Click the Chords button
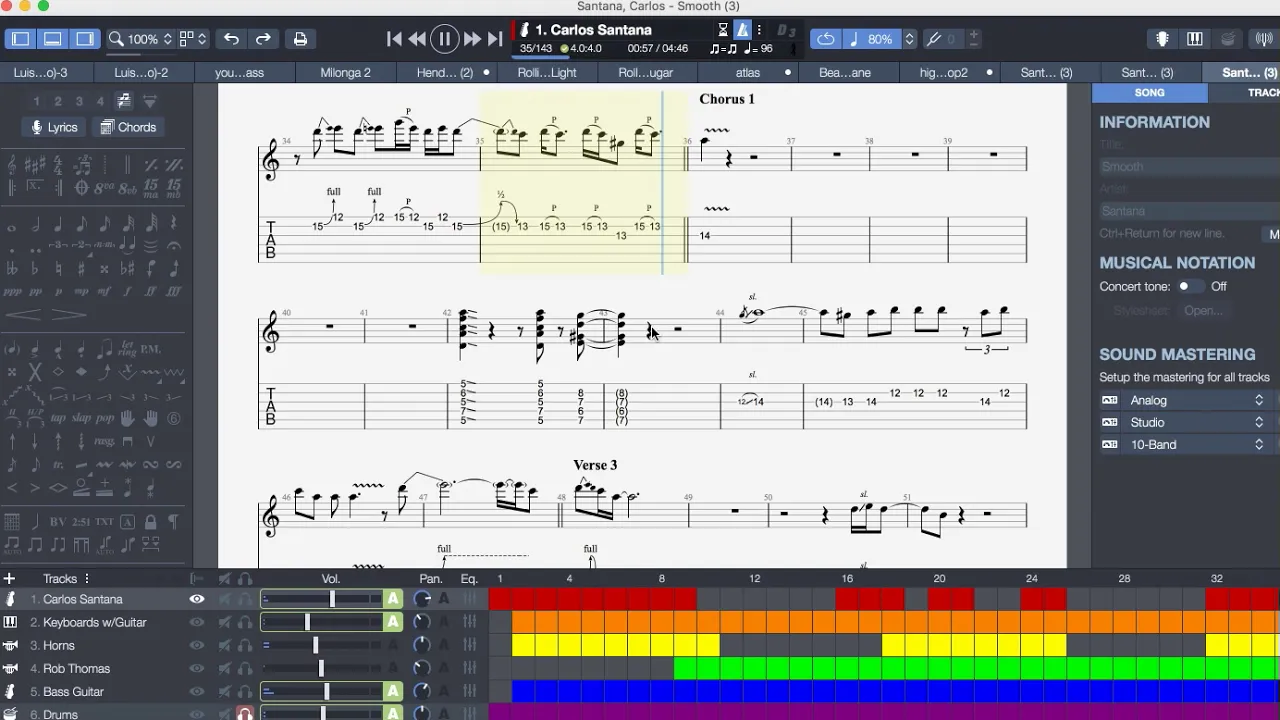The image size is (1280, 720). [128, 127]
